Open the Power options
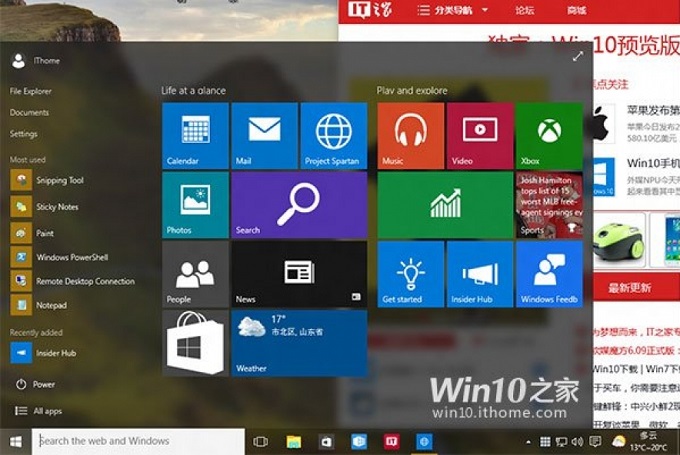 click(x=36, y=384)
